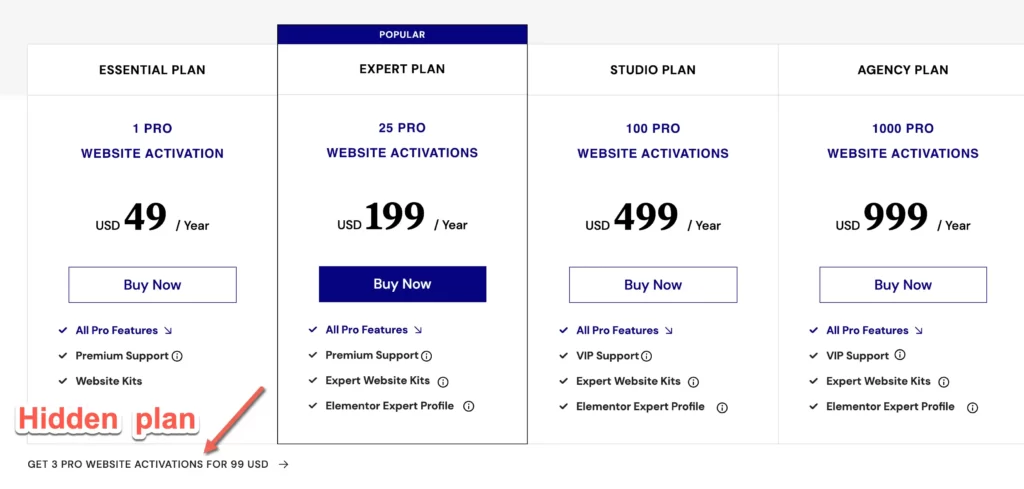Open info icon for Studio Expert Website Kits
Viewport: 1024px width, 489px height.
point(694,383)
